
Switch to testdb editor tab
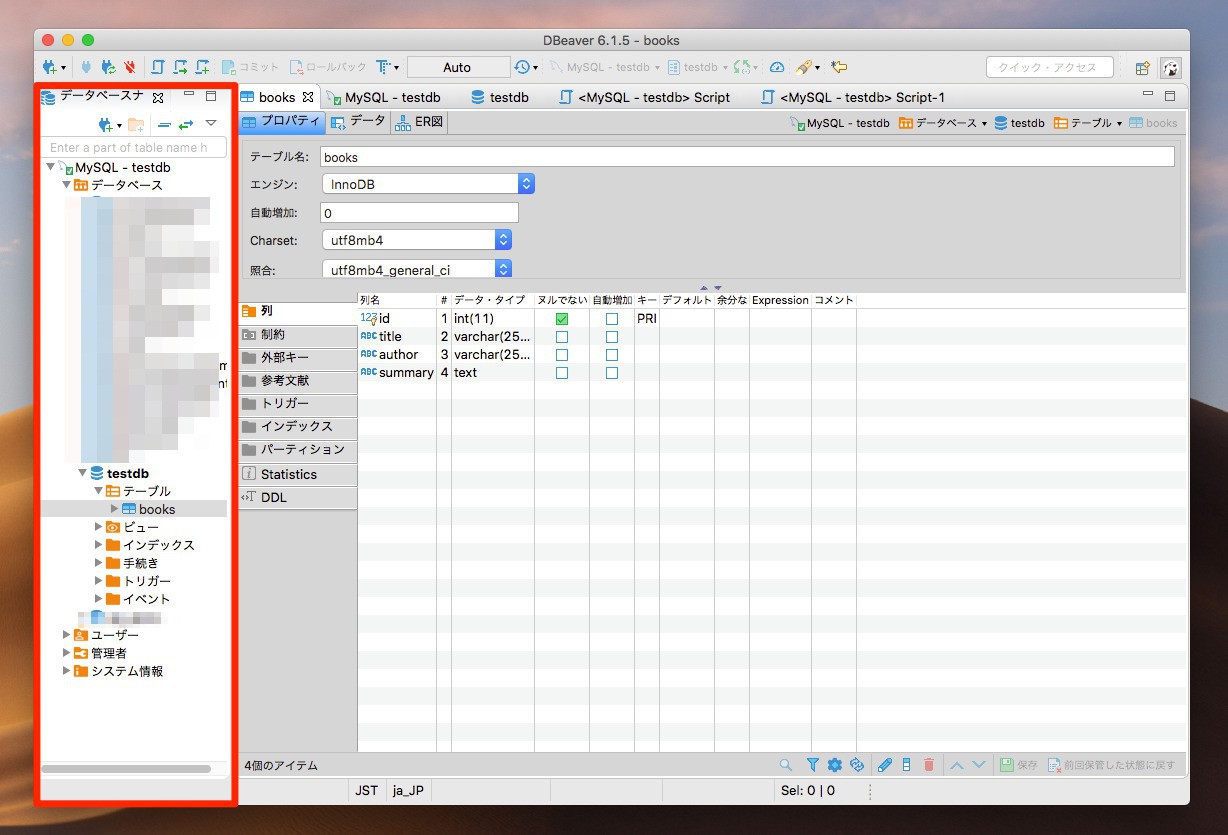pos(500,97)
